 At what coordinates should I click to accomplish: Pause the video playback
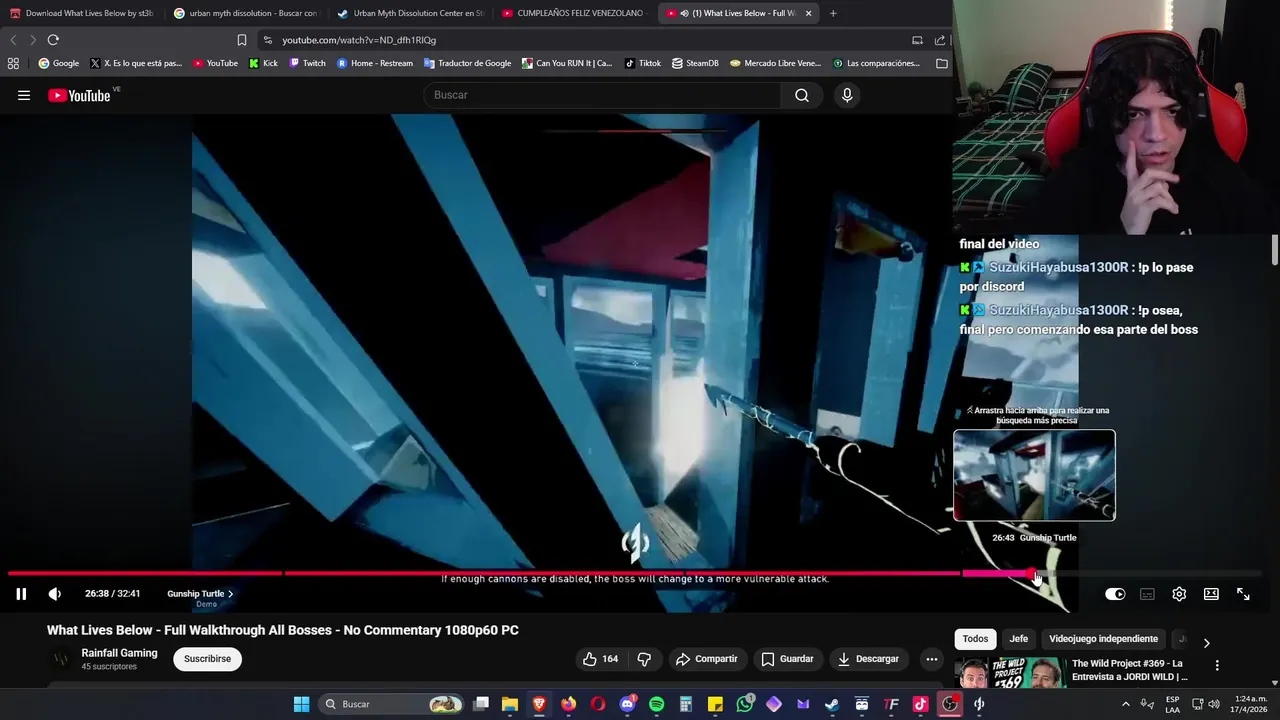point(21,594)
